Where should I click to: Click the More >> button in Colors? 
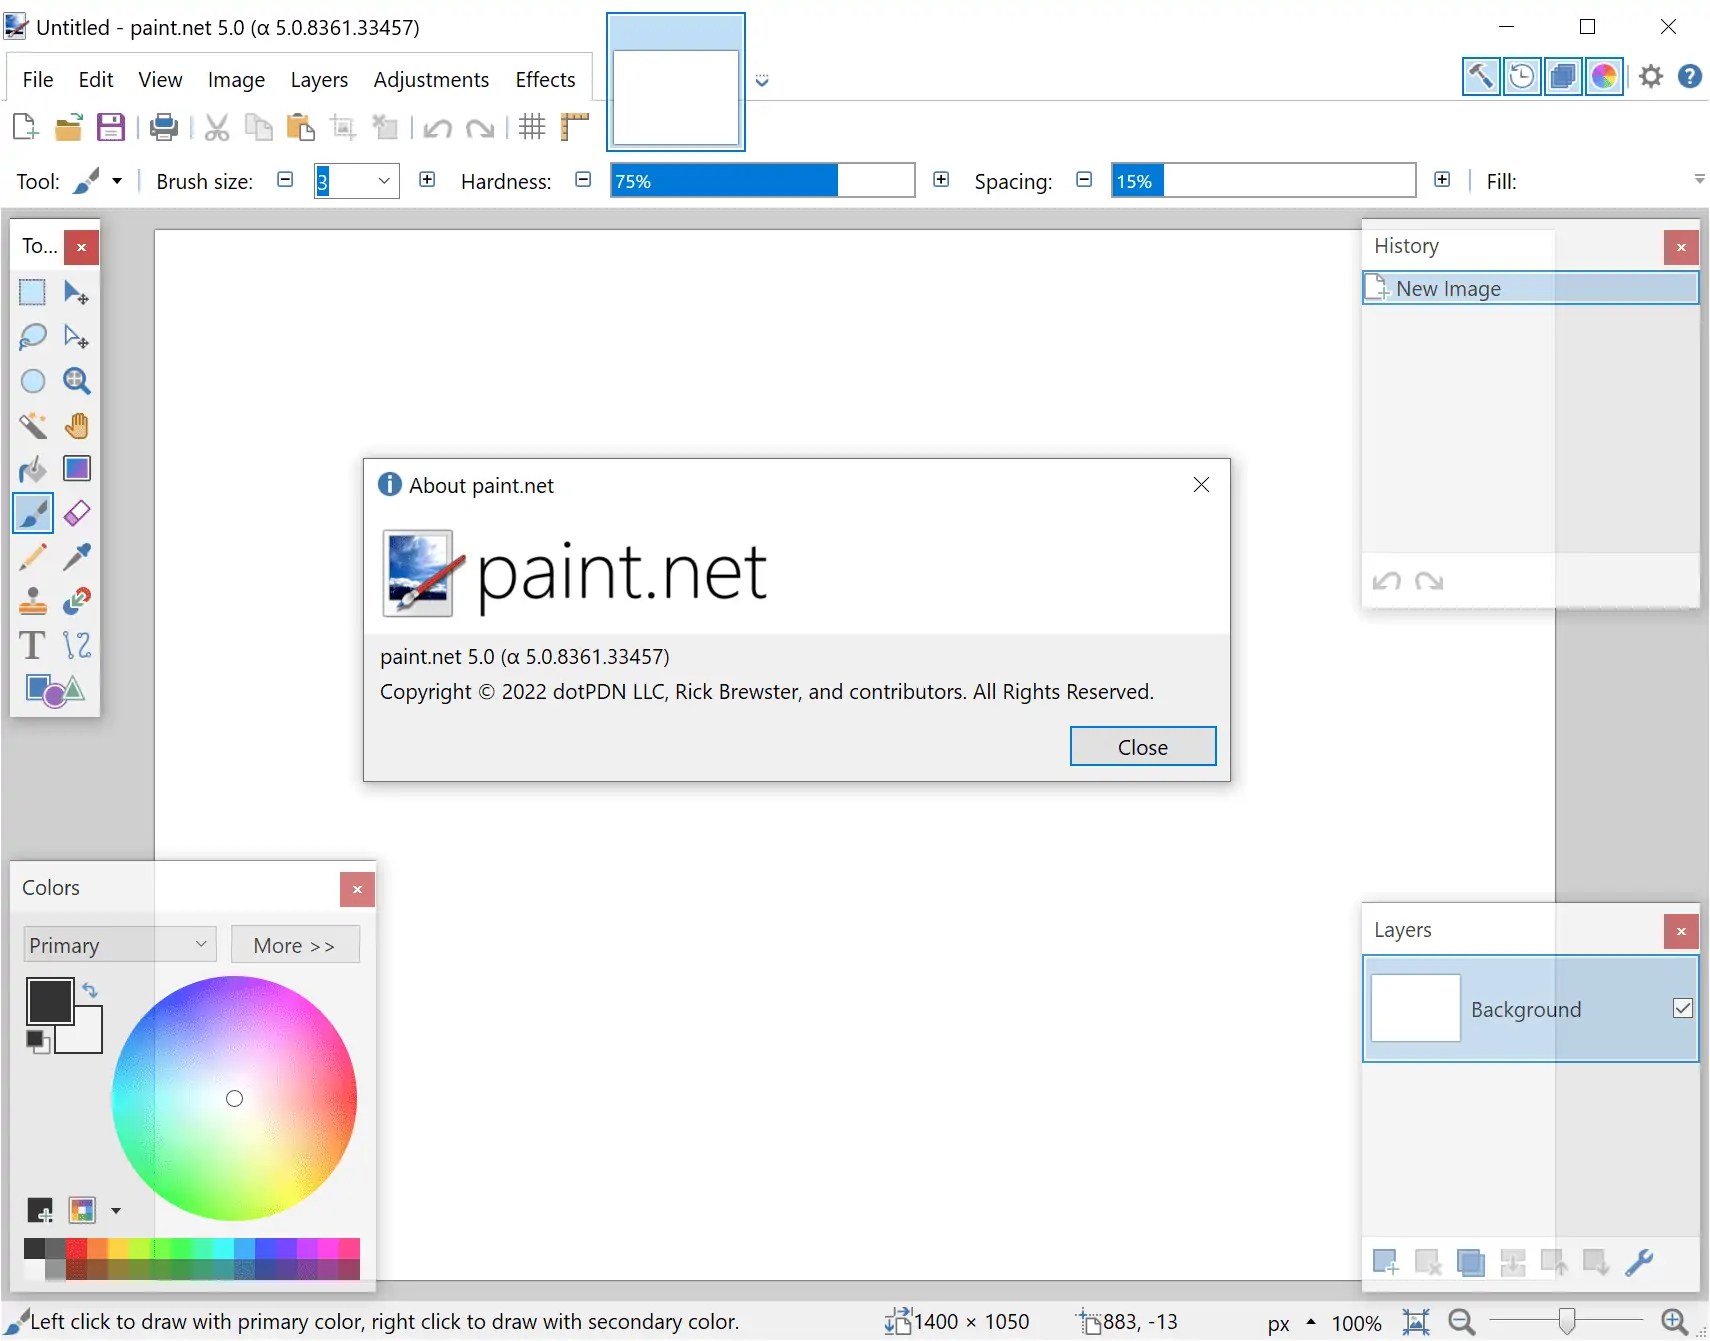pos(295,945)
